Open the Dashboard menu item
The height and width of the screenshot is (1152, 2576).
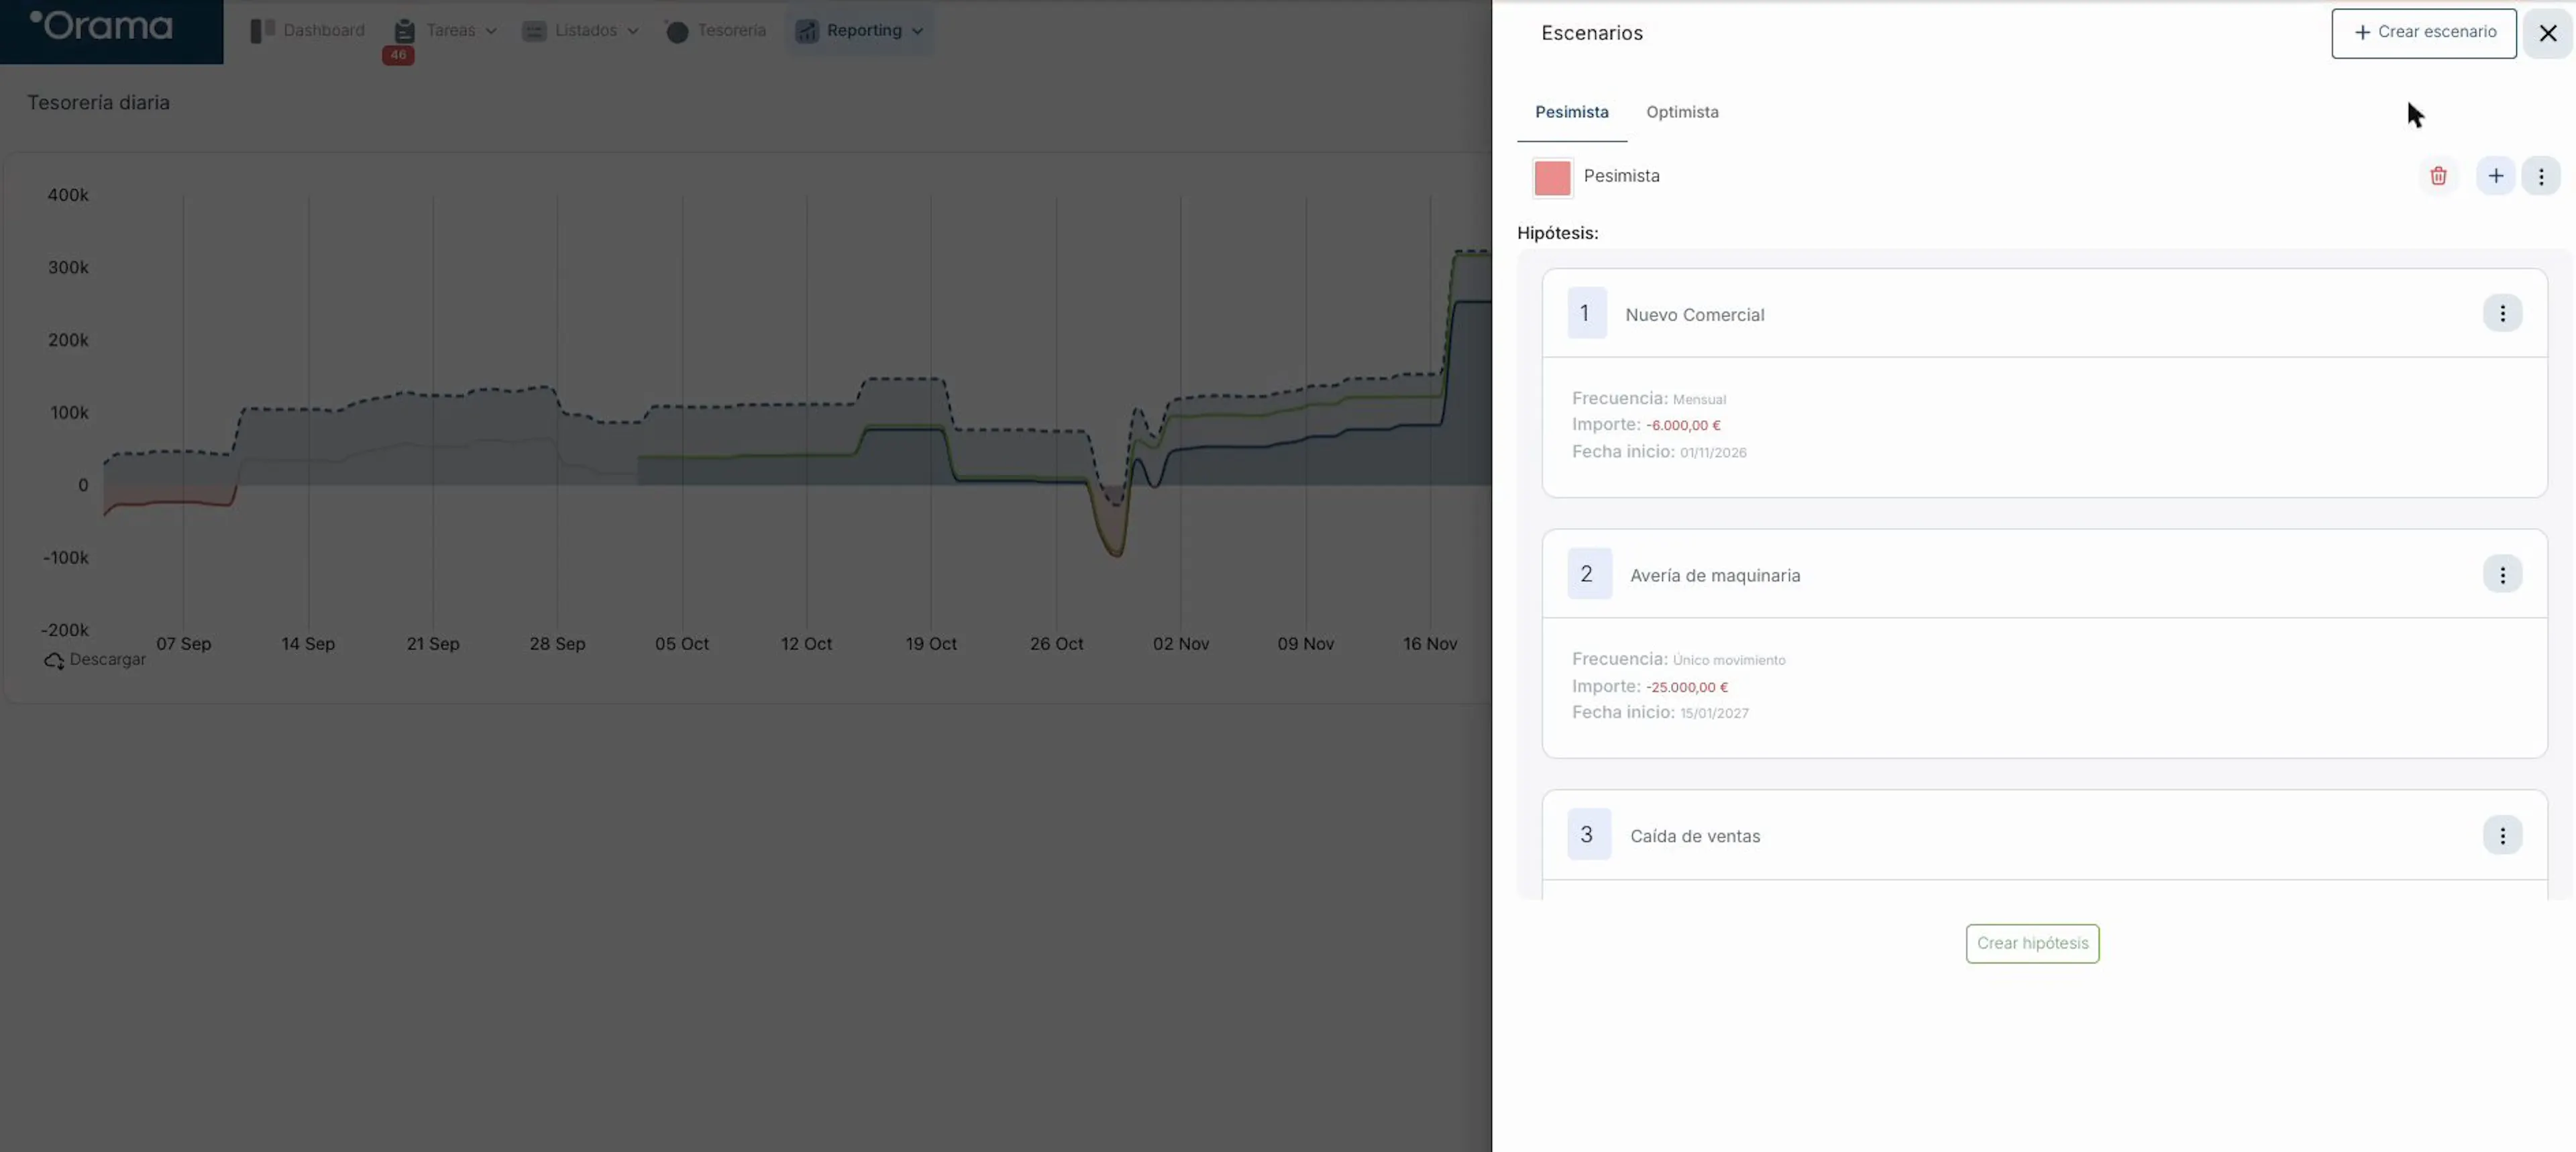point(308,31)
